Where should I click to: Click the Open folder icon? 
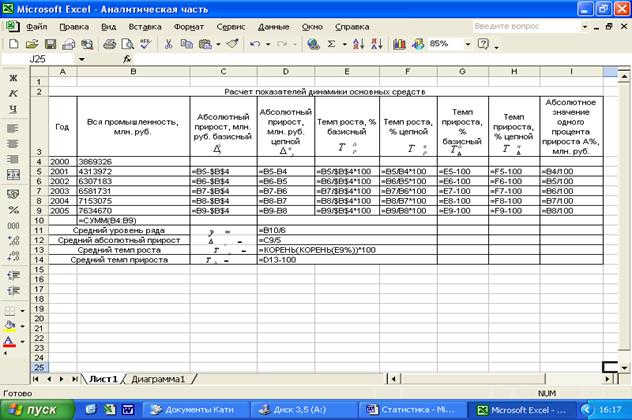coord(31,44)
